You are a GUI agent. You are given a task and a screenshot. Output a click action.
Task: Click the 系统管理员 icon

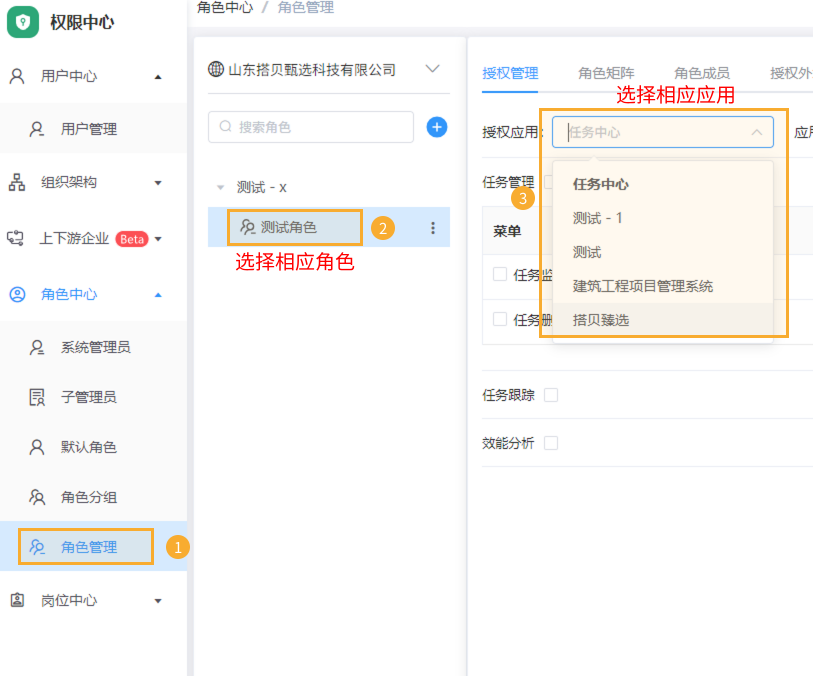(x=36, y=347)
